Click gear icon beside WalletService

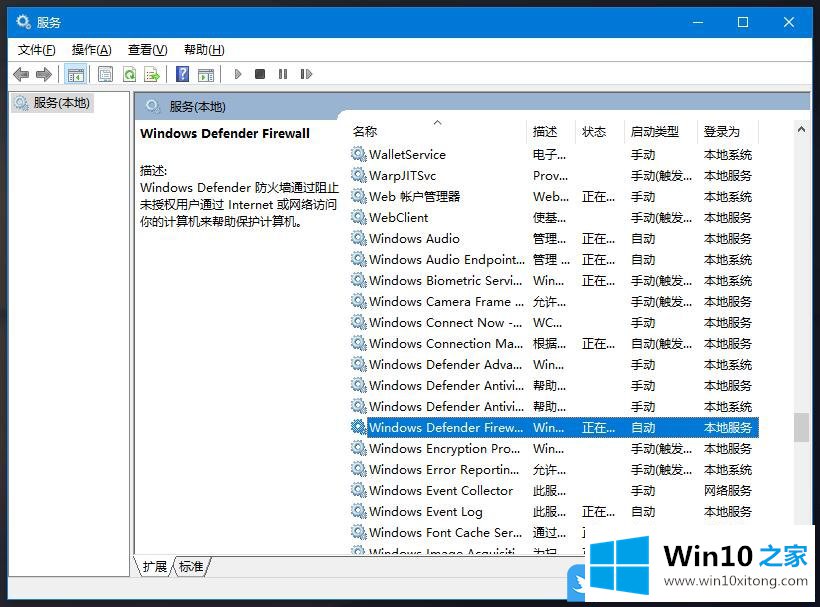click(x=359, y=154)
